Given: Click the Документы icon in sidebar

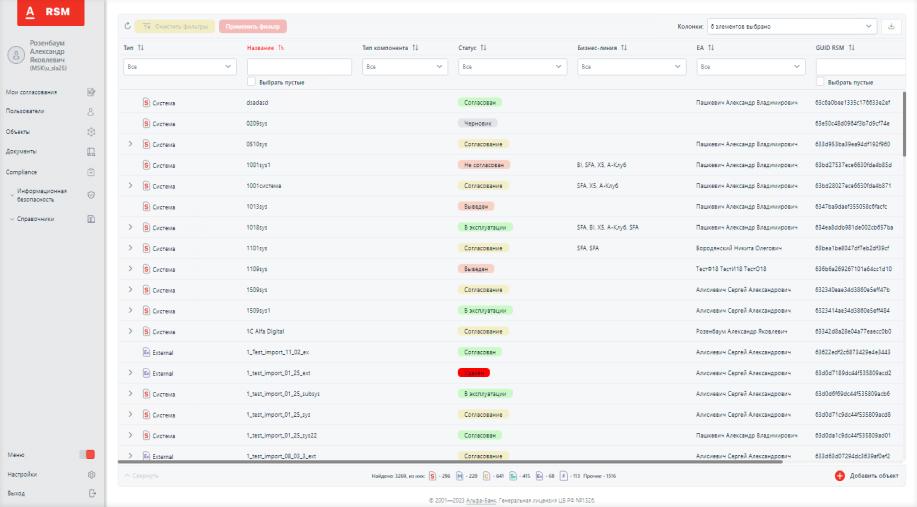Looking at the screenshot, I should tap(91, 151).
